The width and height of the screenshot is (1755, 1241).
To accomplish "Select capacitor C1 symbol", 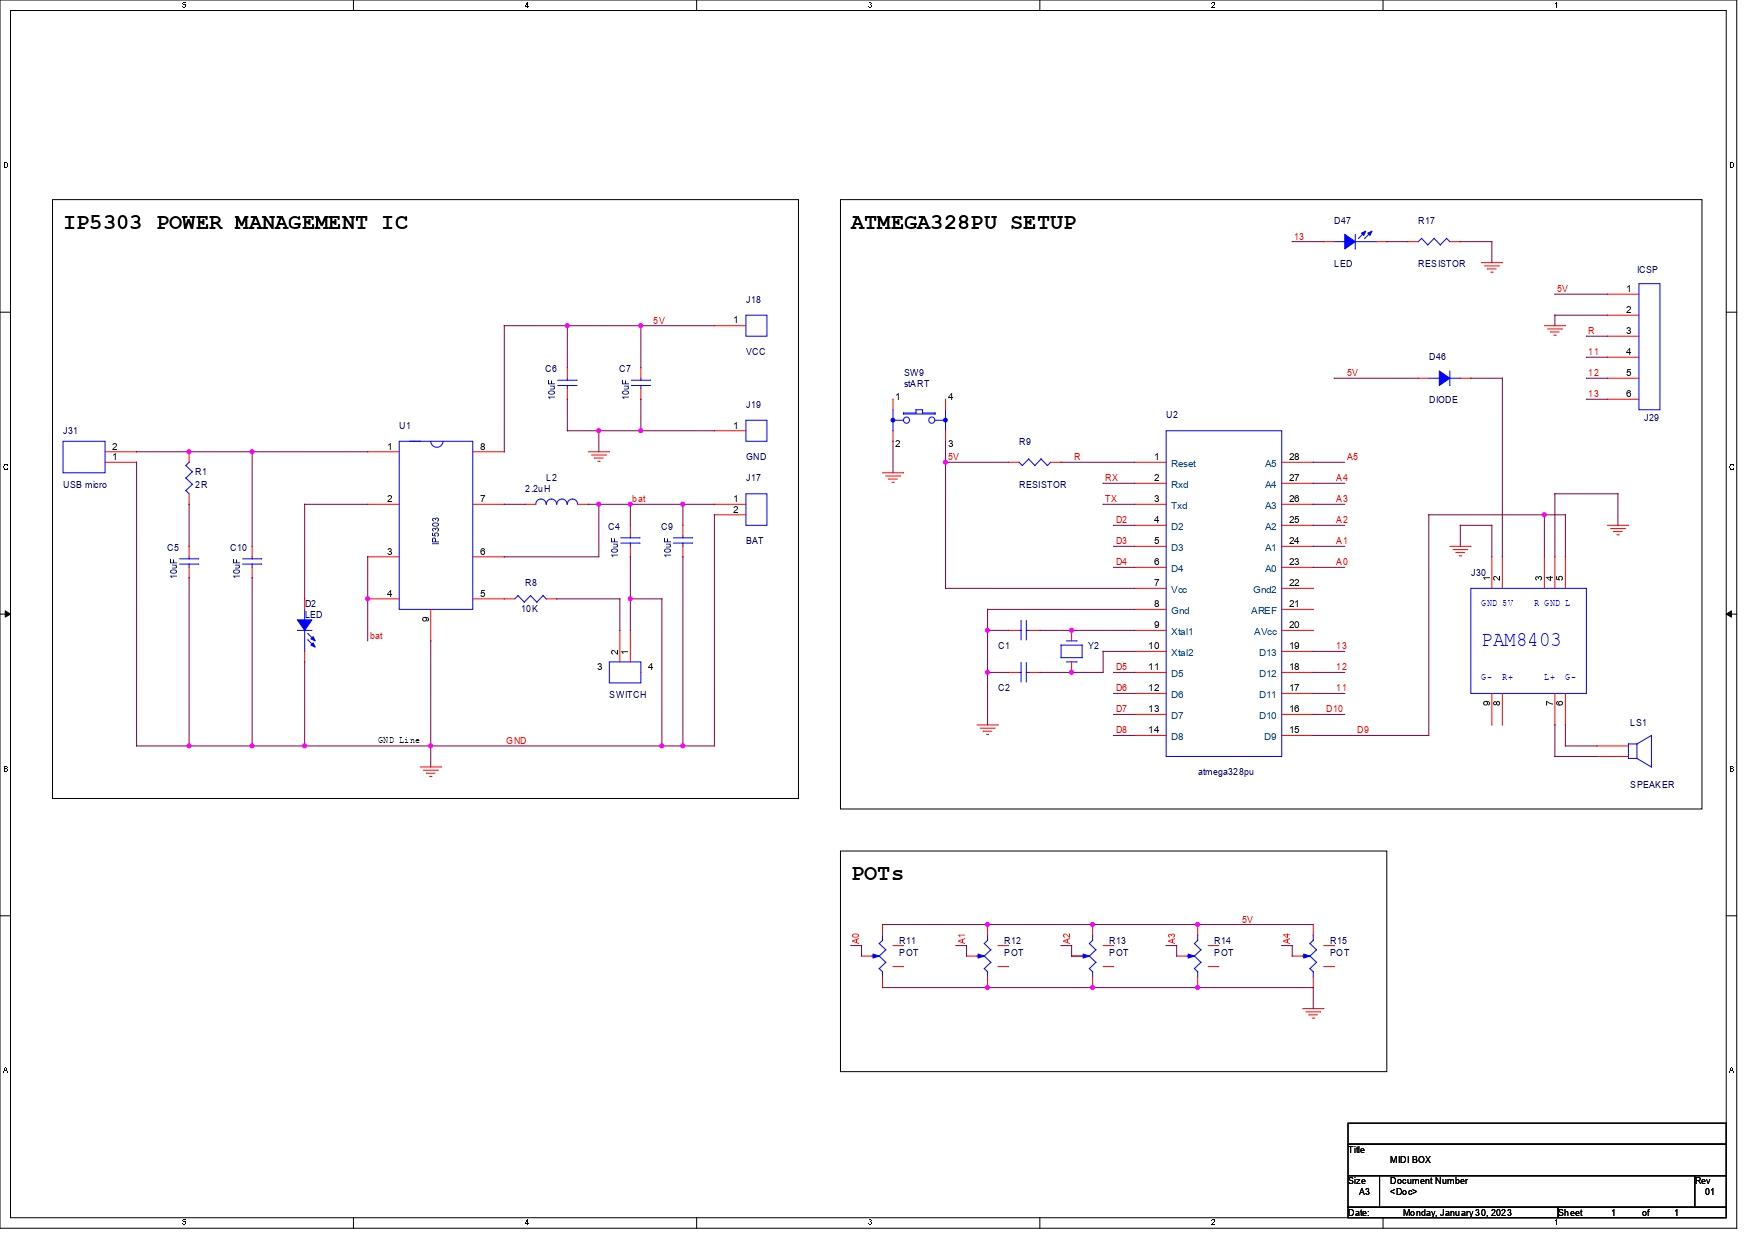I will 1023,630.
